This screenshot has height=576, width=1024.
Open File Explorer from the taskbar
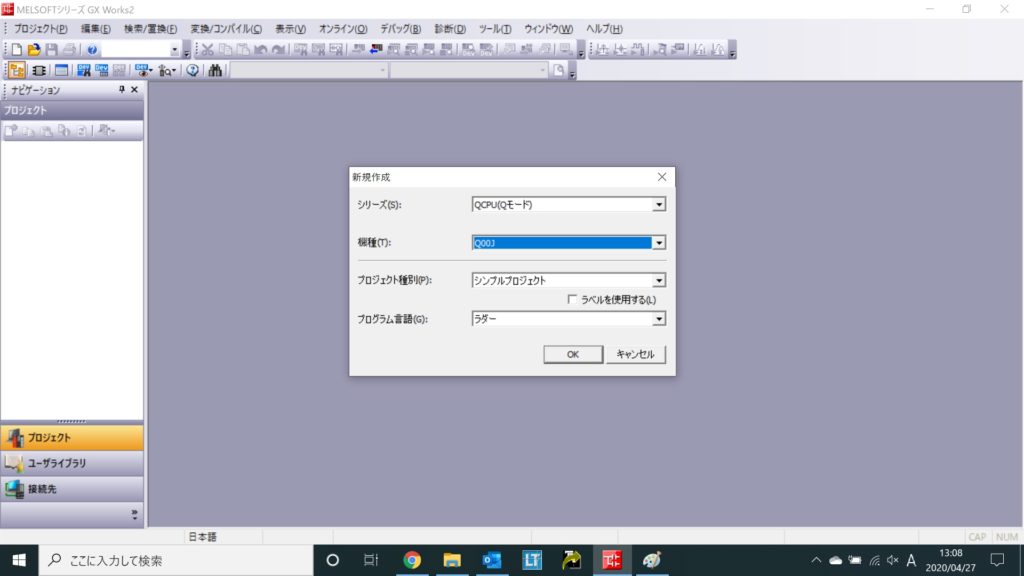tap(452, 560)
